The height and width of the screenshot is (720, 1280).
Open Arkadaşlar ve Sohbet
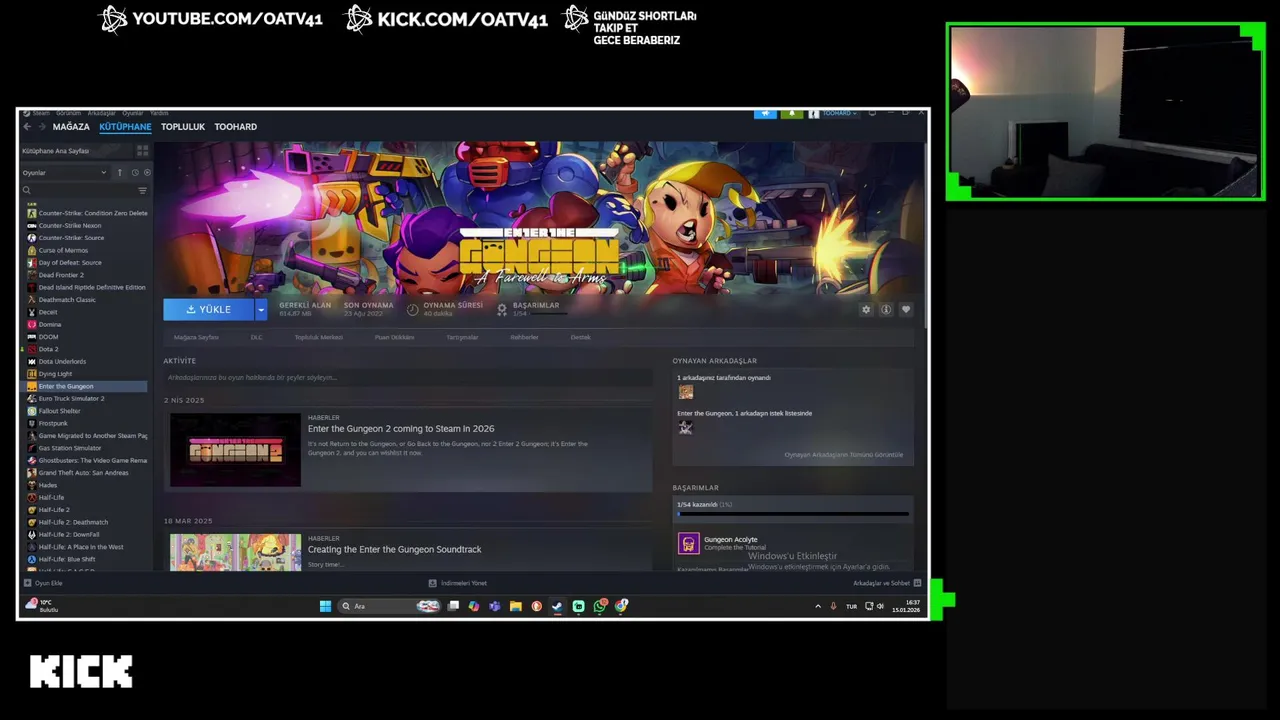[887, 583]
